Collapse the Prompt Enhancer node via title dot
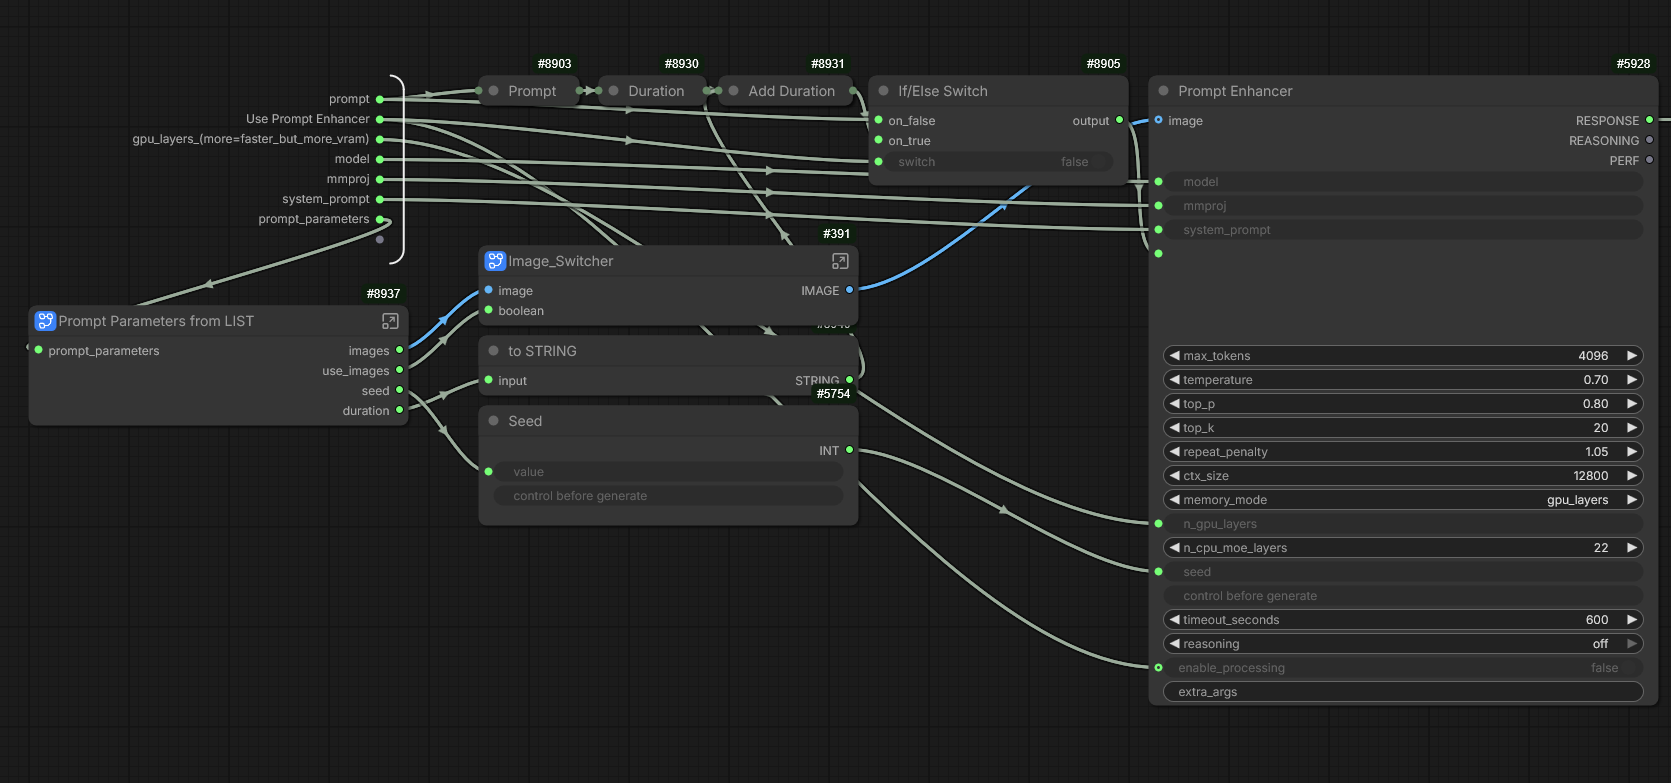The width and height of the screenshot is (1671, 783). (x=1164, y=91)
